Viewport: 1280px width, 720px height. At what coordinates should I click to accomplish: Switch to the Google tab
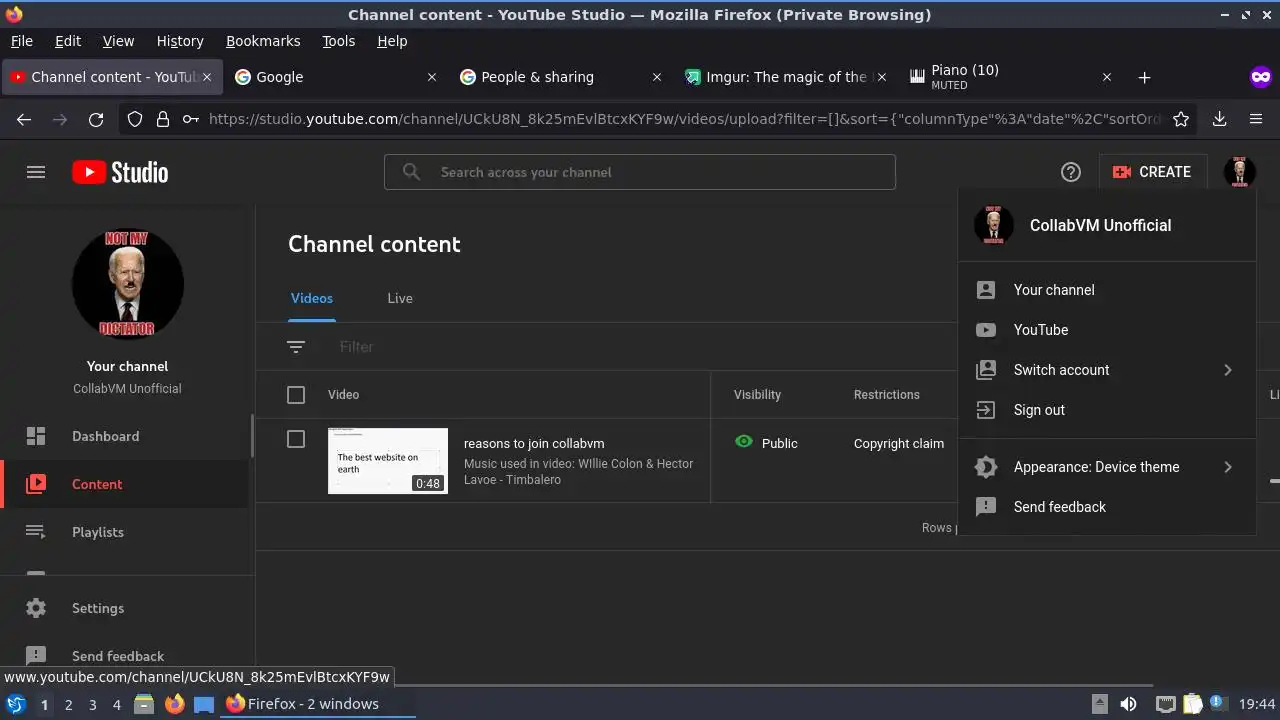[x=336, y=77]
